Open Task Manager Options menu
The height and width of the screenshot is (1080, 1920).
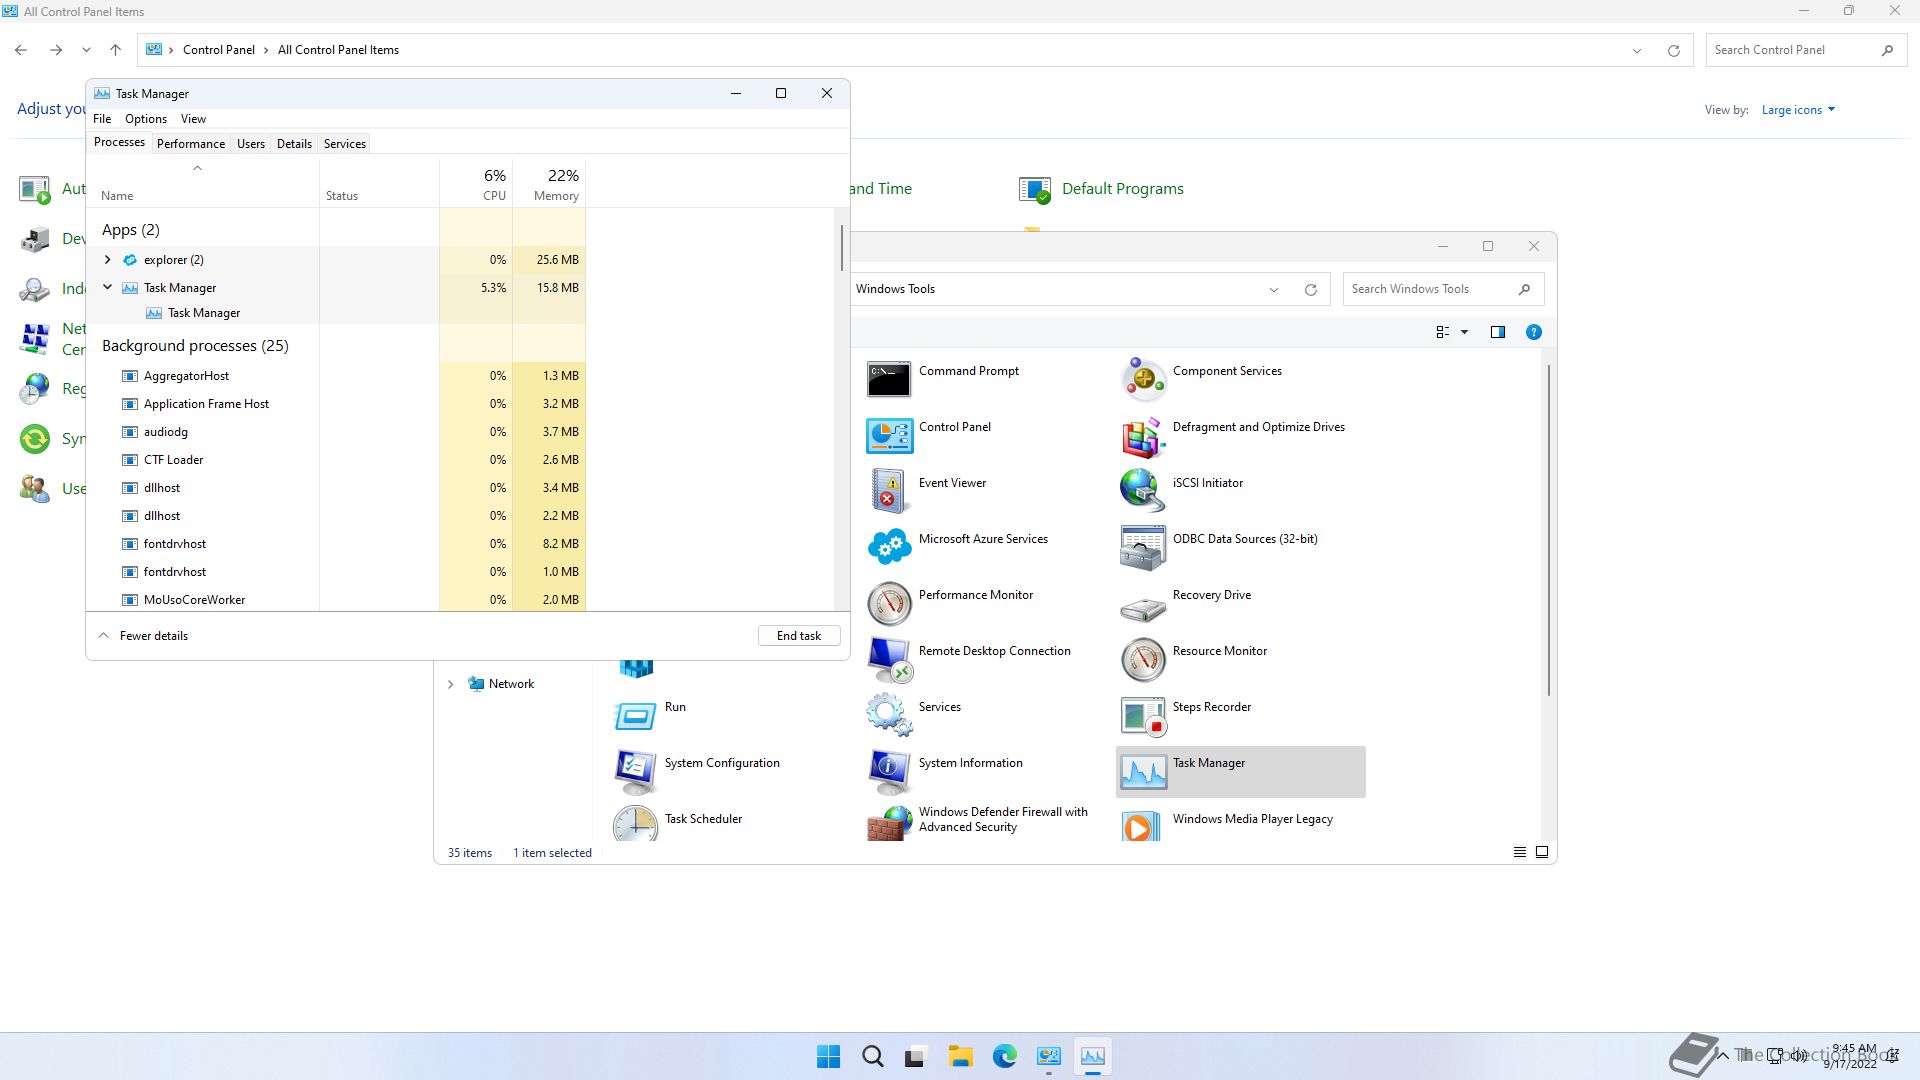coord(146,119)
